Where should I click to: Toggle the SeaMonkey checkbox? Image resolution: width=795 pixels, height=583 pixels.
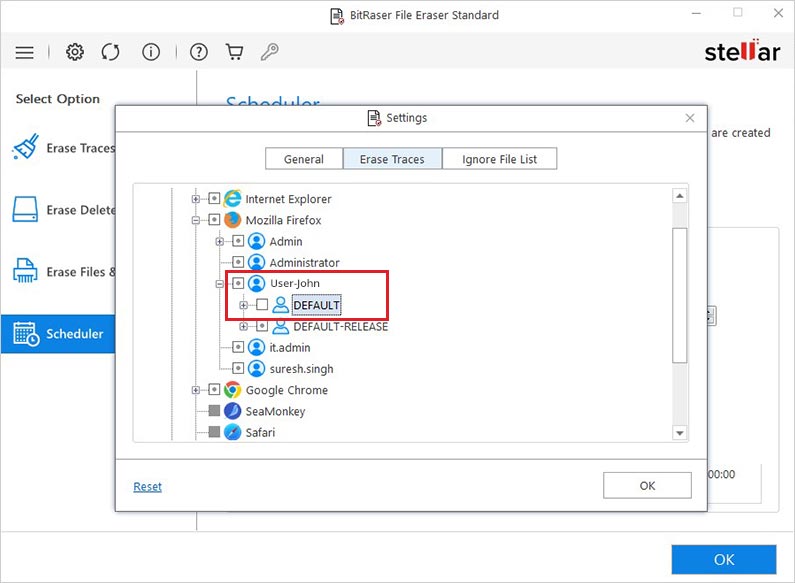tap(214, 410)
